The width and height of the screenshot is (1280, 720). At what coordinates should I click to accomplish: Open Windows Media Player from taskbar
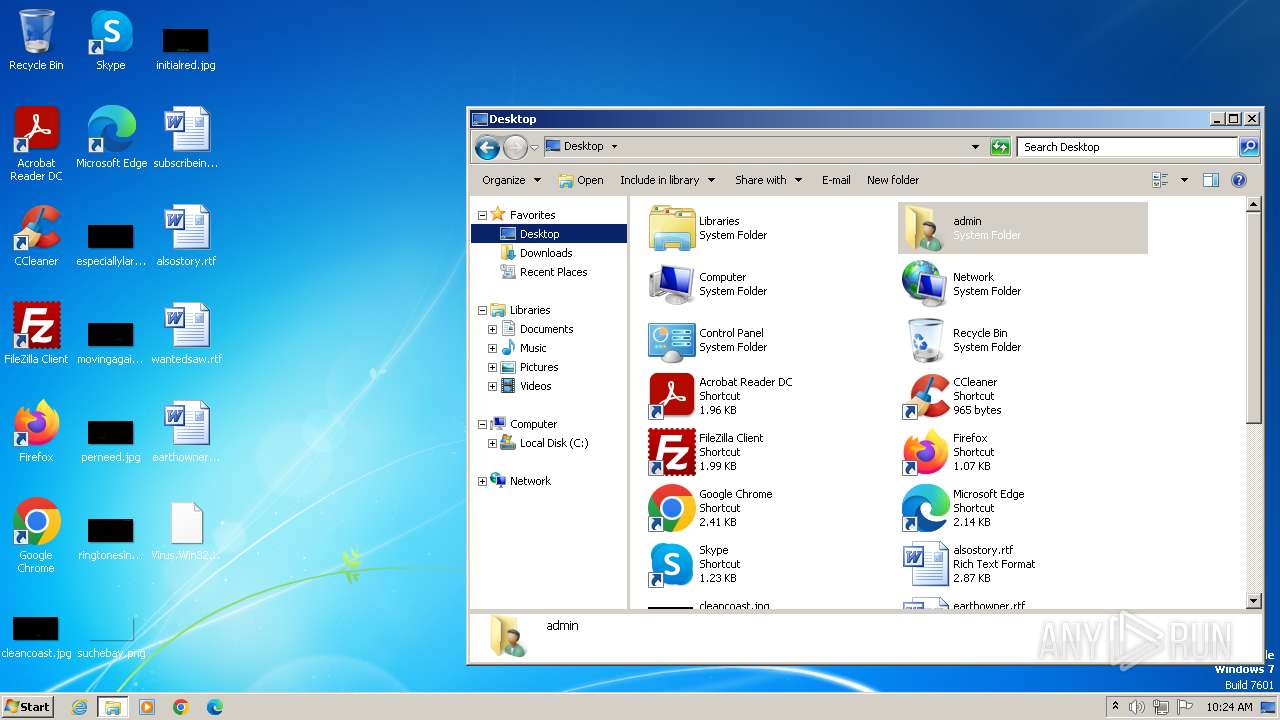tap(147, 707)
